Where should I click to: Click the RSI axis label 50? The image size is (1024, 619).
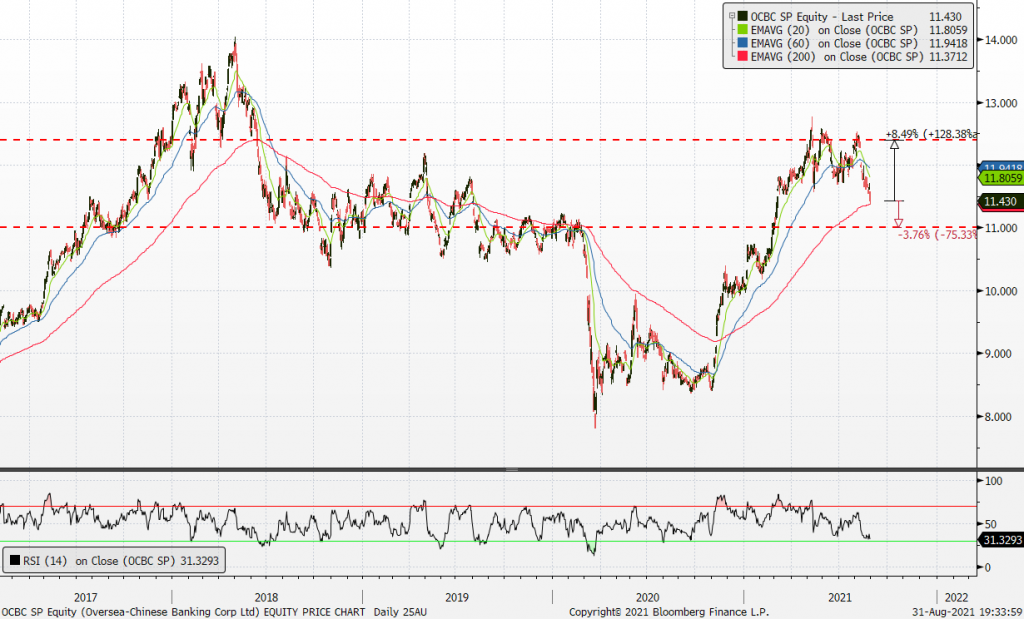coord(991,524)
